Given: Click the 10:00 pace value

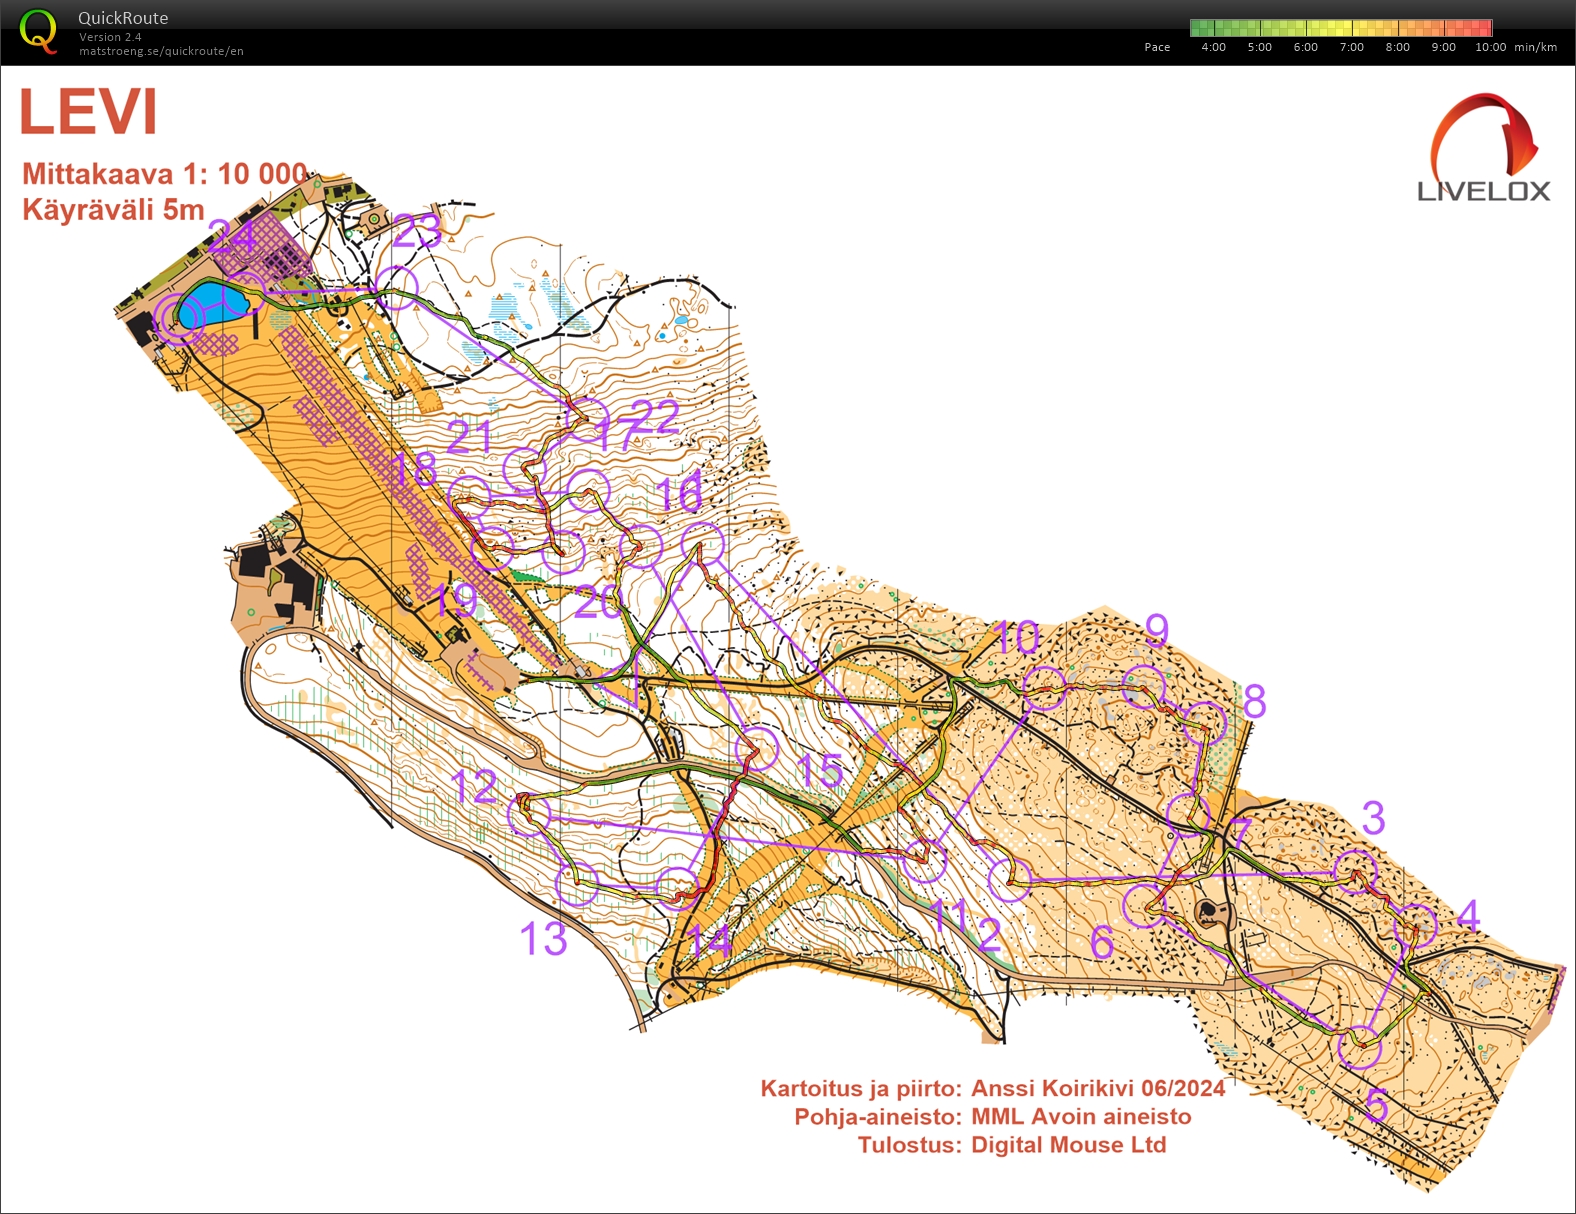Looking at the screenshot, I should (x=1490, y=47).
